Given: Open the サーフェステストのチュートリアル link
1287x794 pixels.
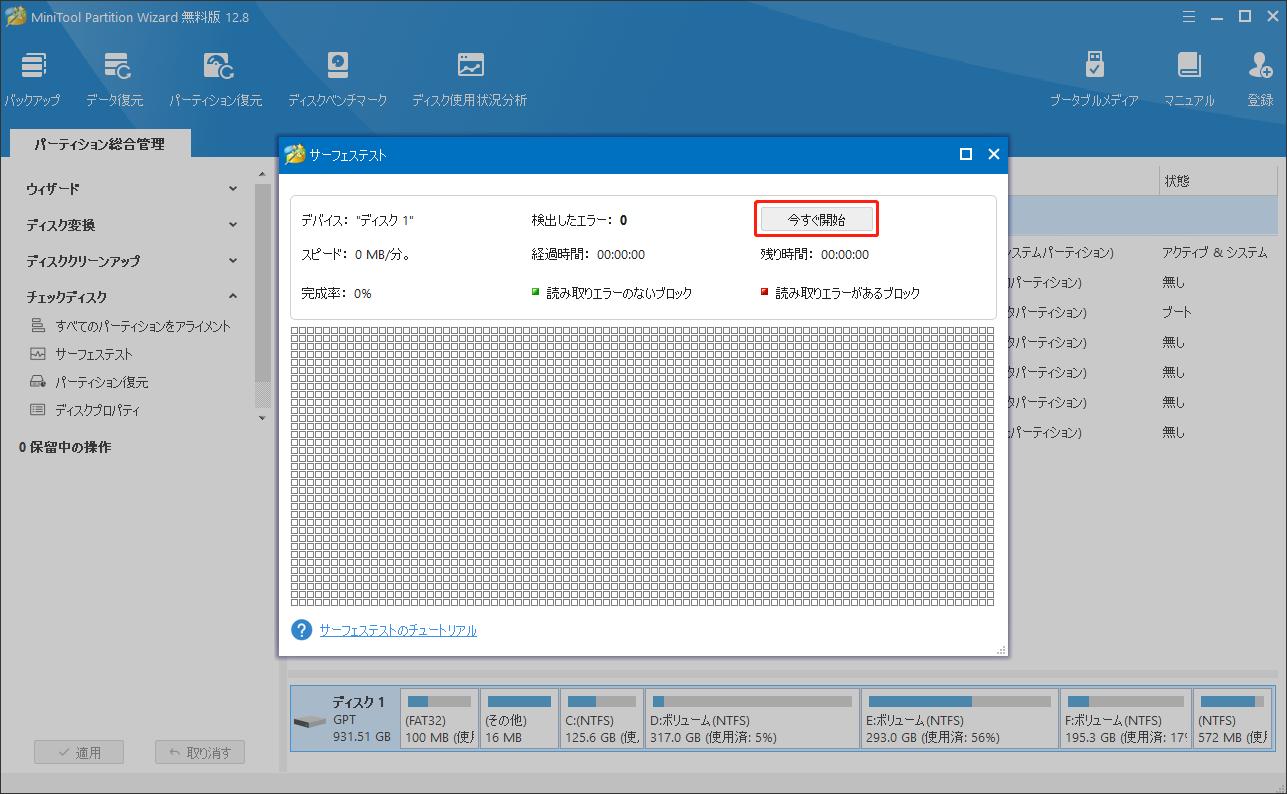Looking at the screenshot, I should pos(398,630).
